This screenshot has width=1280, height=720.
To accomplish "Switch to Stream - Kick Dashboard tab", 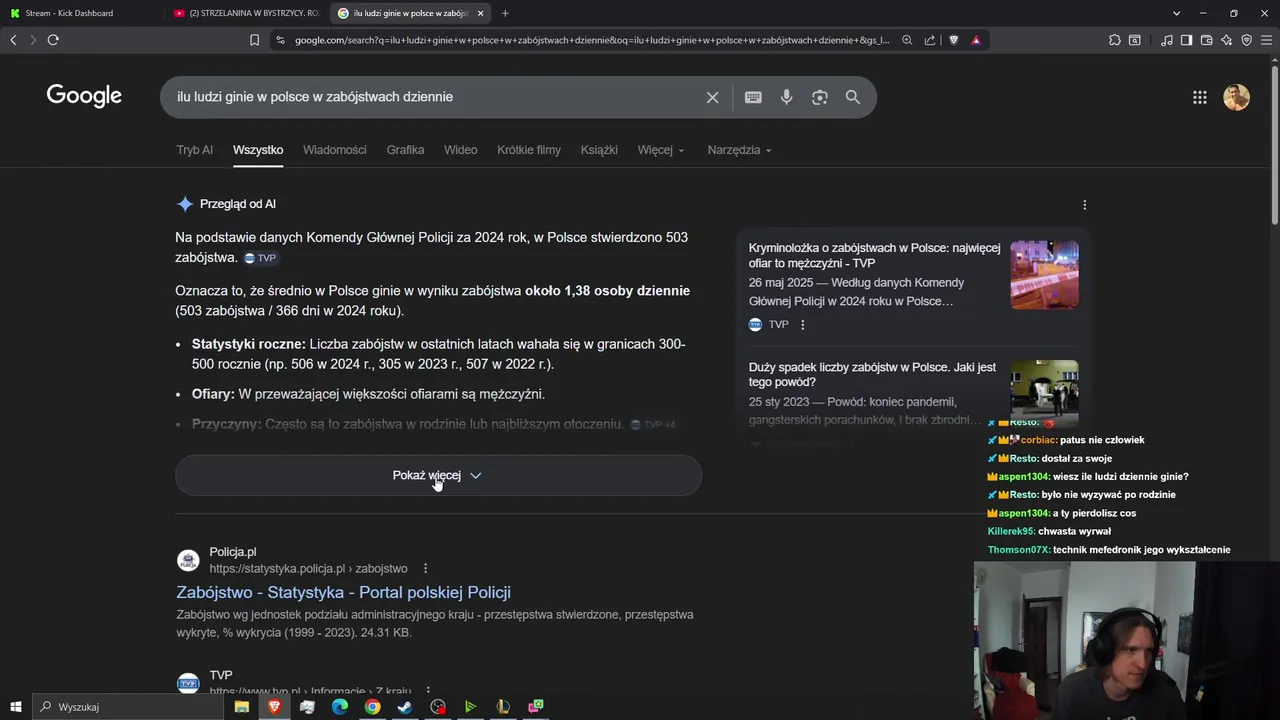I will pyautogui.click(x=80, y=13).
